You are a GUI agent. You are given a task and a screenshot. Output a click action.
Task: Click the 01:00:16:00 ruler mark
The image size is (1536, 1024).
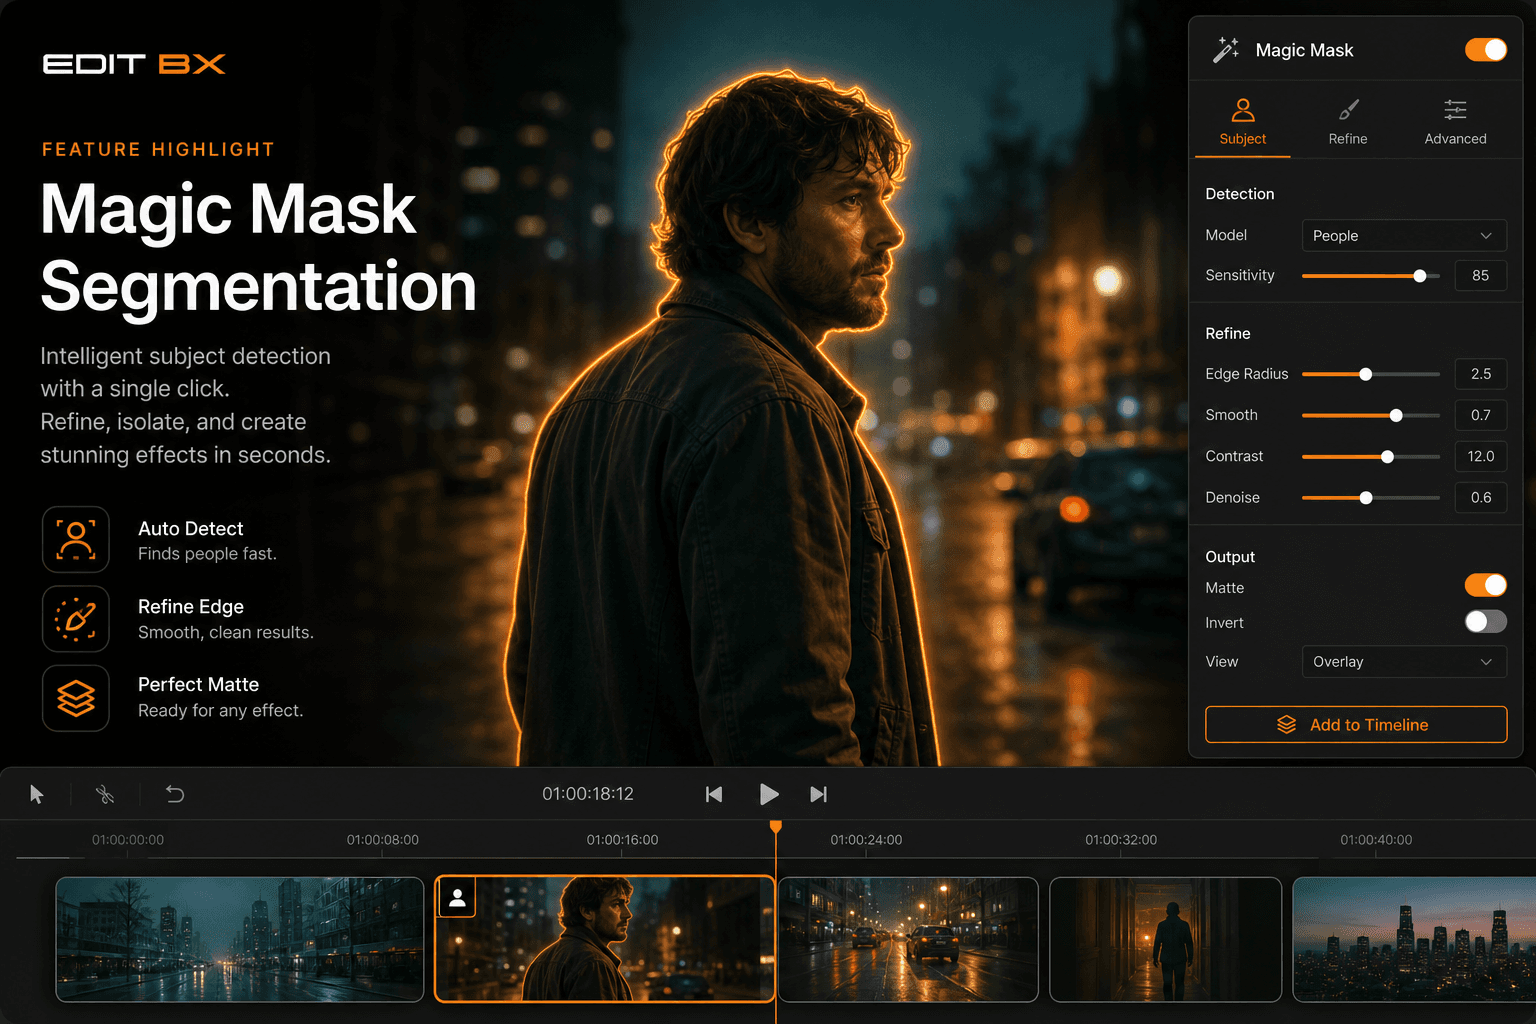(622, 840)
